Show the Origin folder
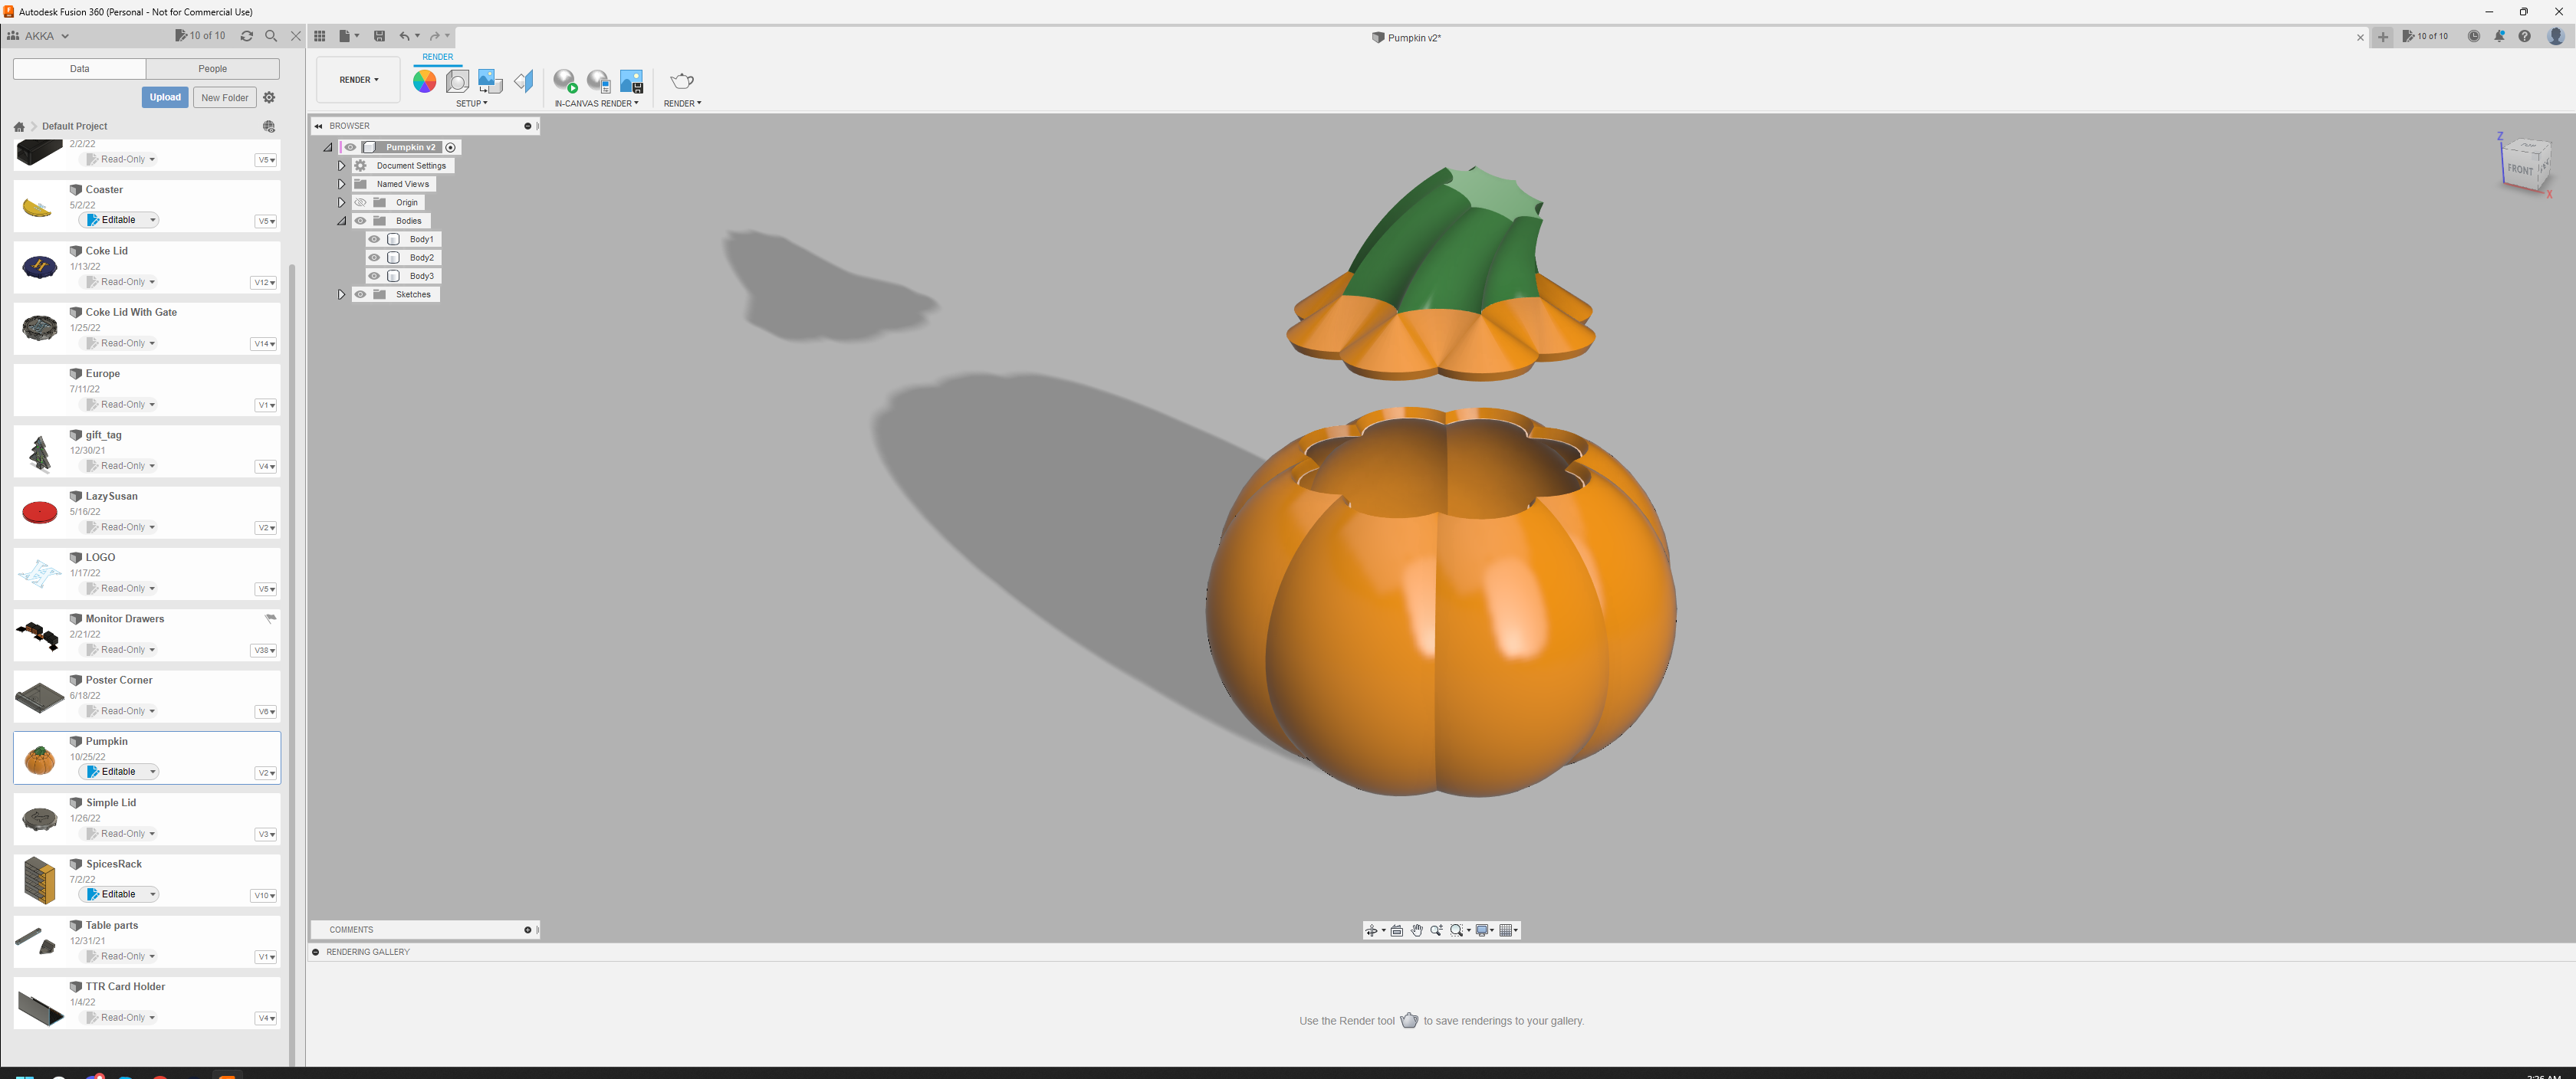The height and width of the screenshot is (1079, 2576). (x=361, y=203)
